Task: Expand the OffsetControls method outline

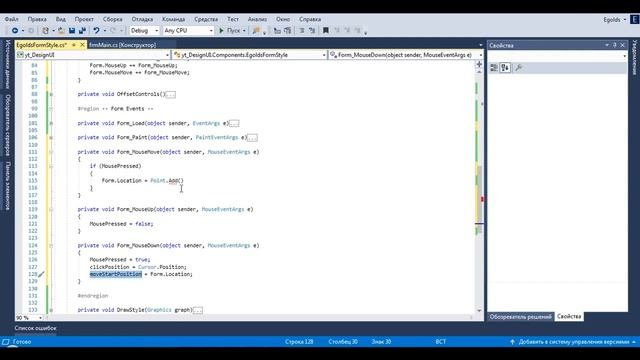Action: coord(51,94)
